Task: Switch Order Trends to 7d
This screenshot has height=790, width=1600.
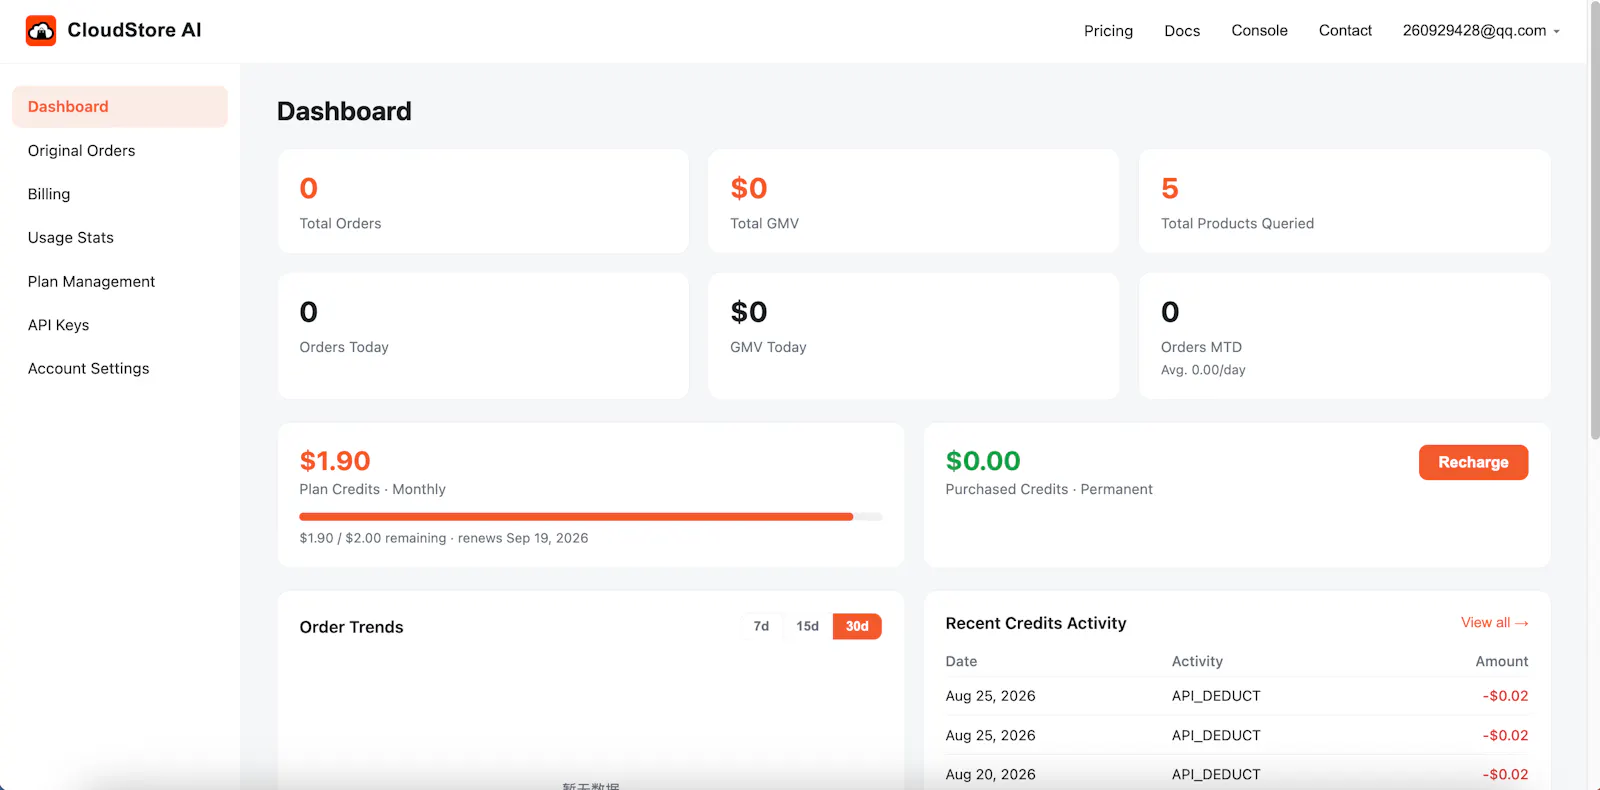Action: pos(761,626)
